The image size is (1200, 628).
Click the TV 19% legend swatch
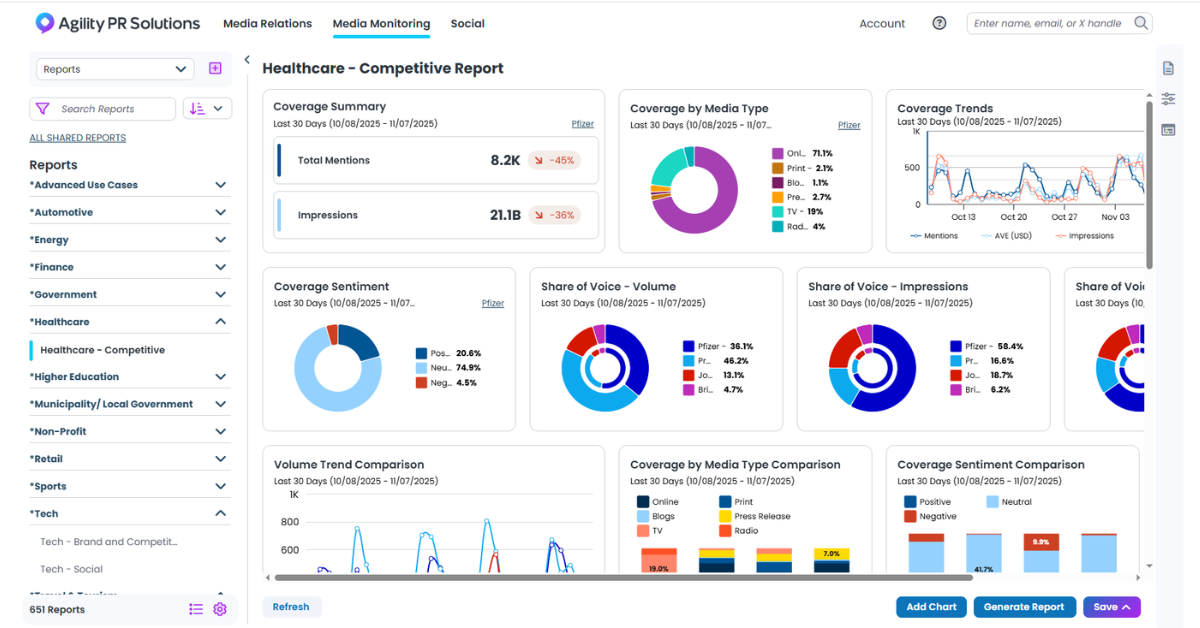pos(777,212)
